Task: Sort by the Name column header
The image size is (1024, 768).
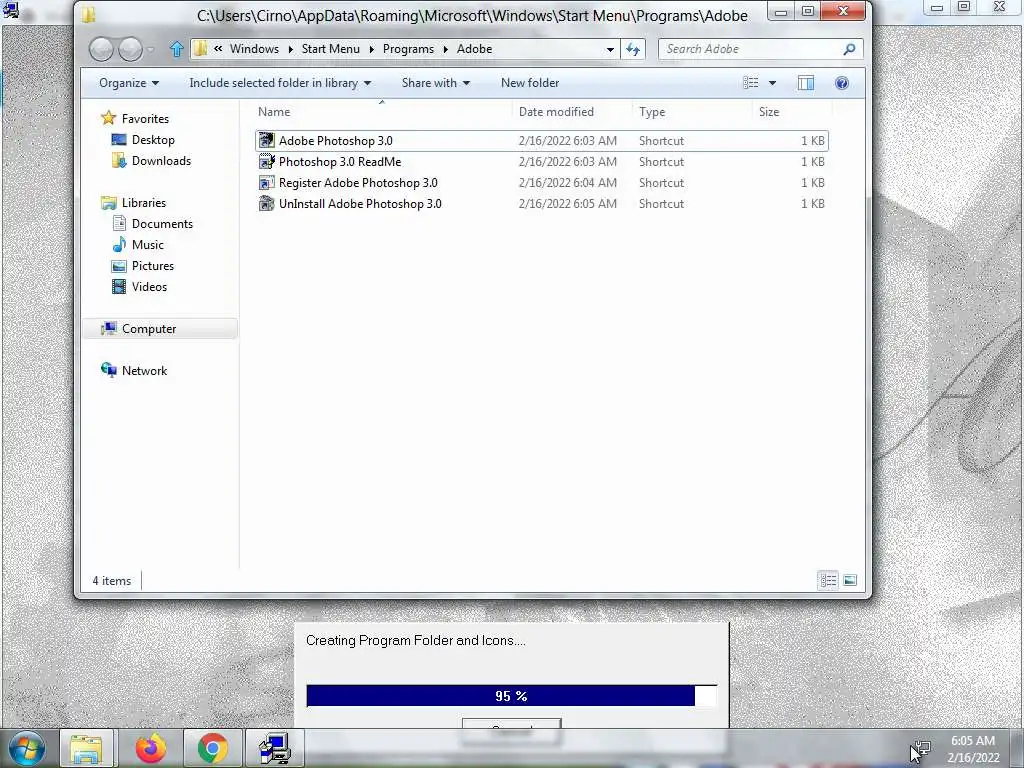Action: [382, 112]
